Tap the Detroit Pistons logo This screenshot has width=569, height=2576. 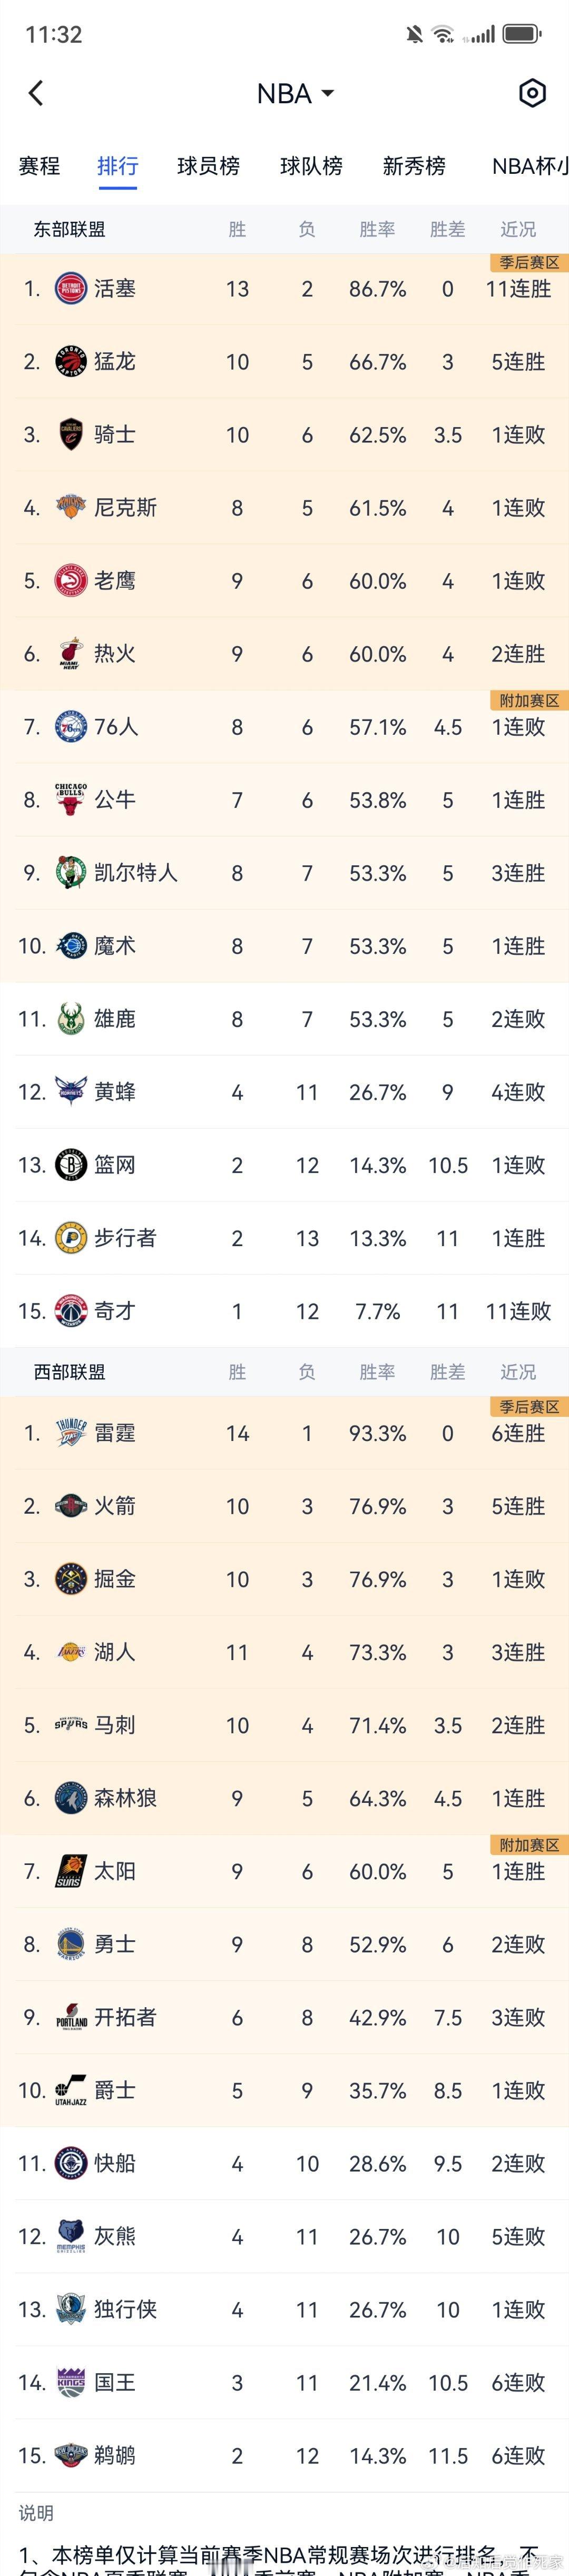(x=71, y=289)
